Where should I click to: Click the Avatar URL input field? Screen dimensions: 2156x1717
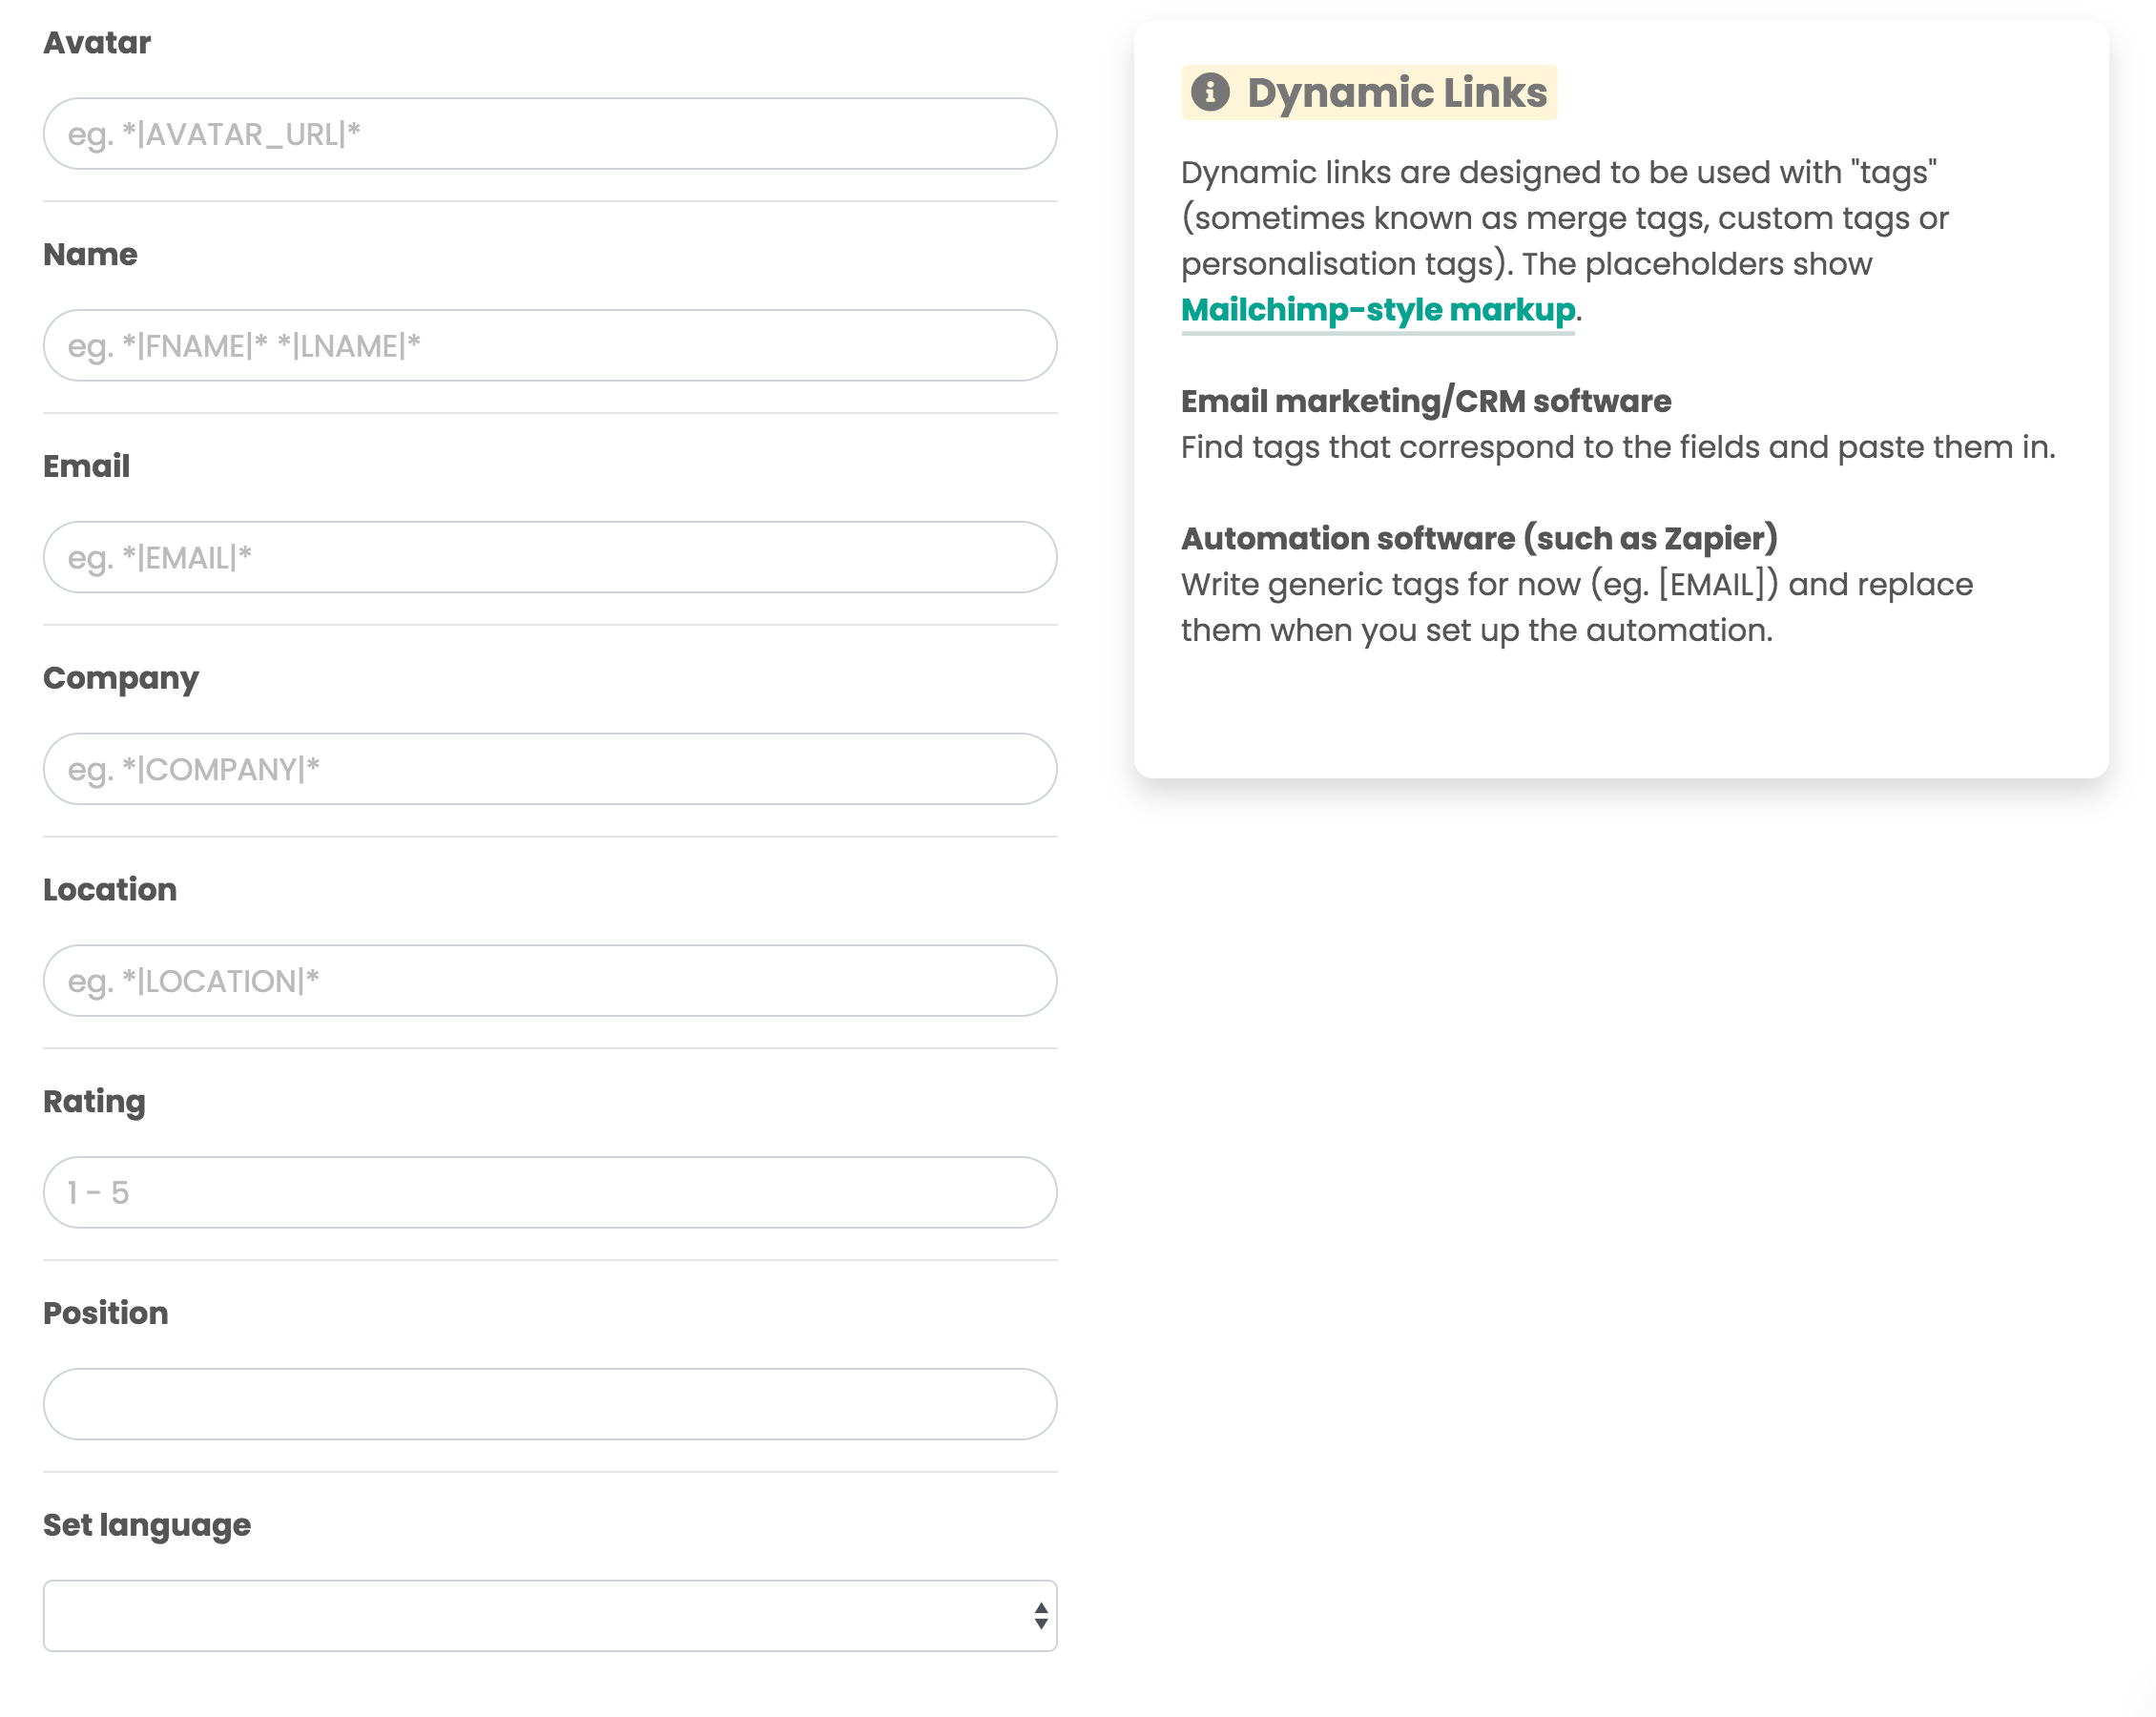[x=550, y=133]
